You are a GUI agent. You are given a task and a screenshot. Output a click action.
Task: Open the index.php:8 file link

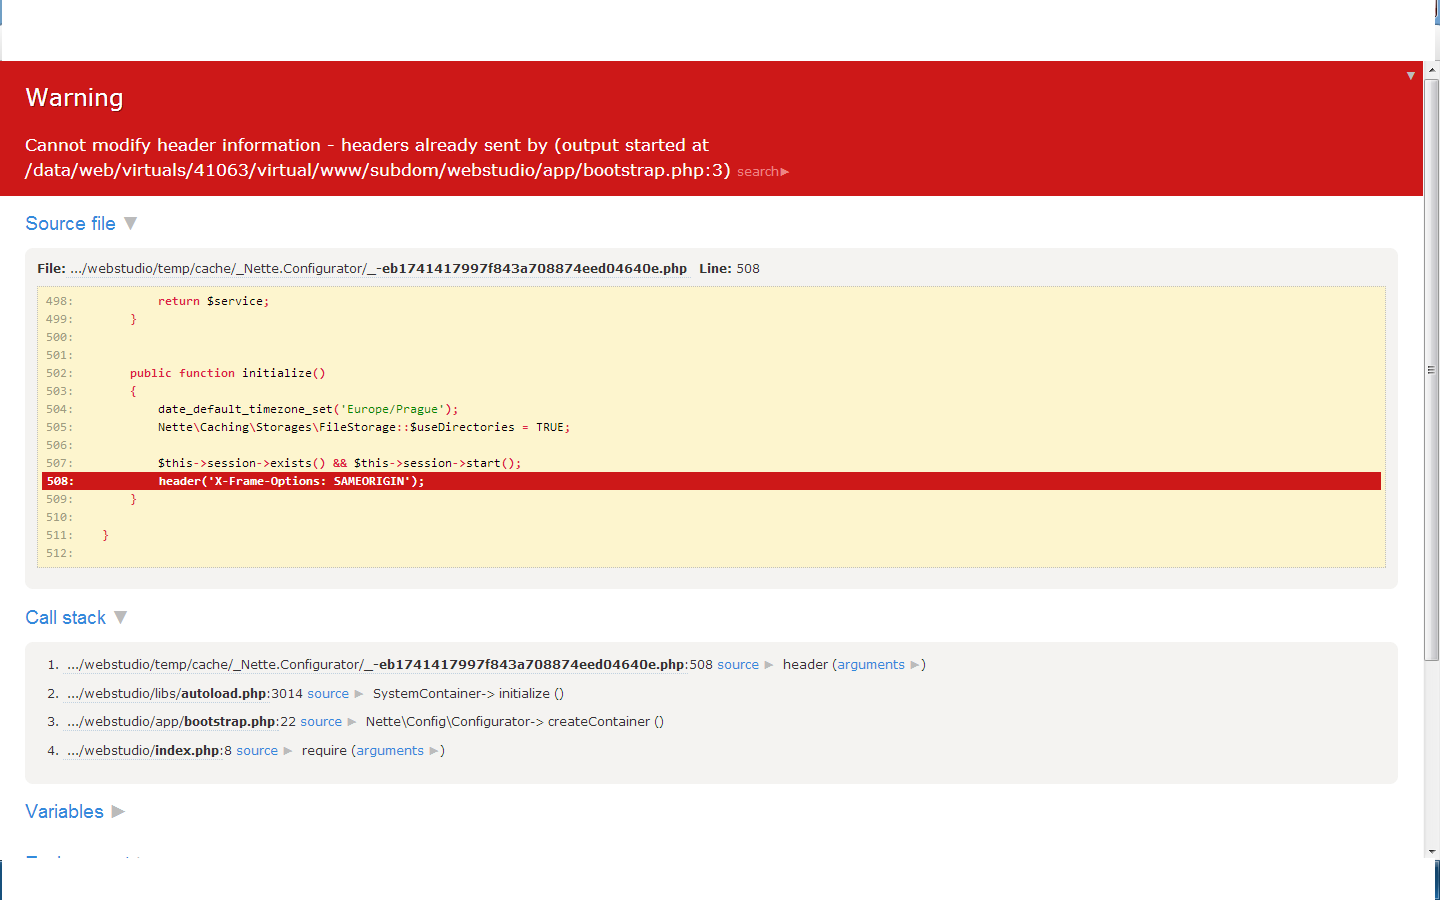pos(143,751)
